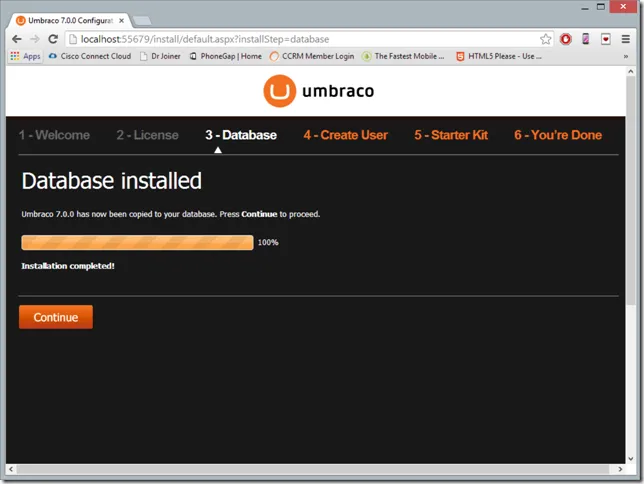Viewport: 644px width, 484px height.
Task: Click the browser Forward arrow
Action: pos(35,39)
